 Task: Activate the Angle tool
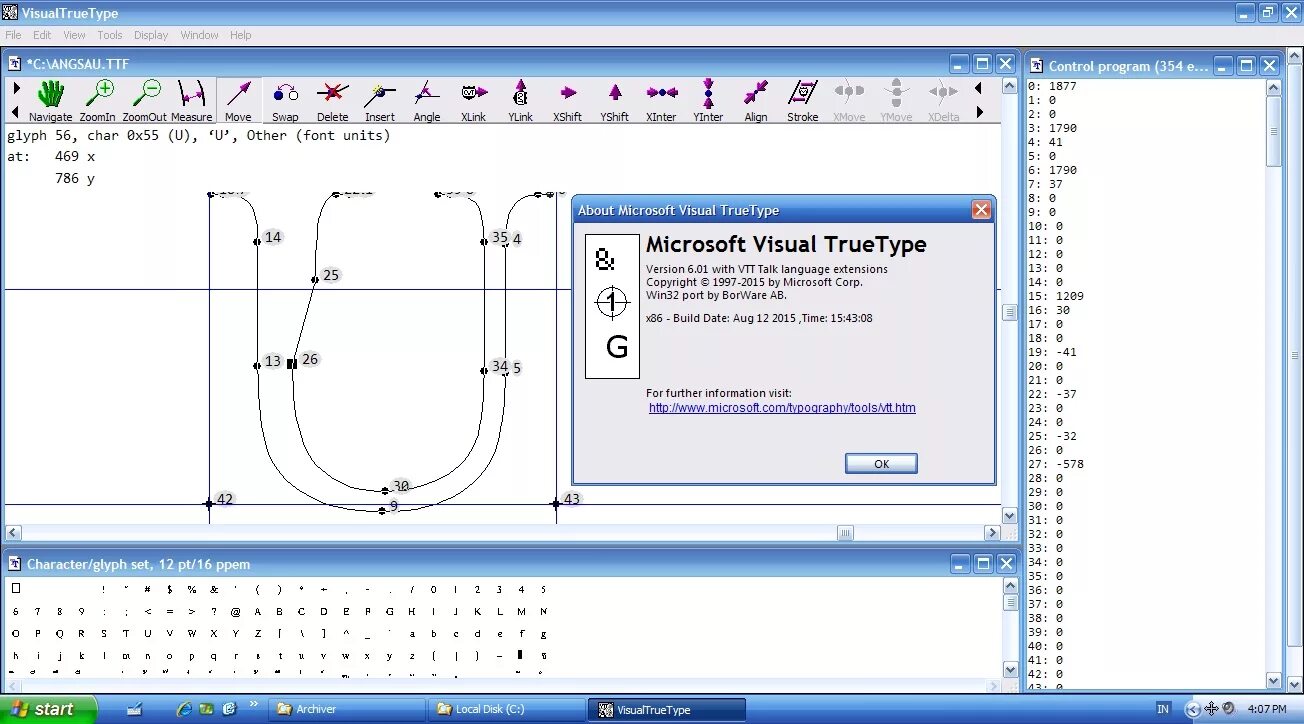(x=427, y=101)
